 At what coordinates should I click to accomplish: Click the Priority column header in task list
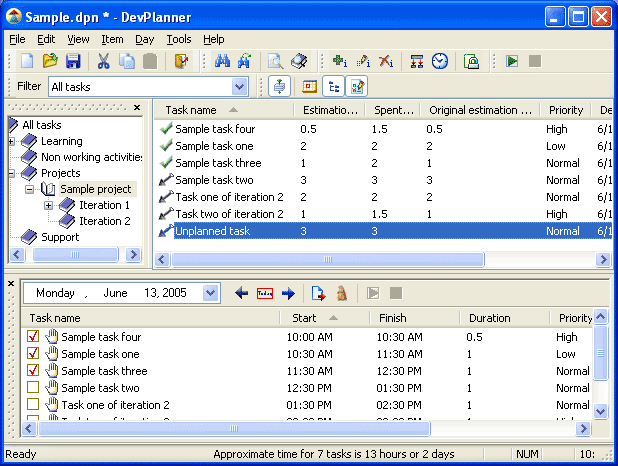point(565,110)
